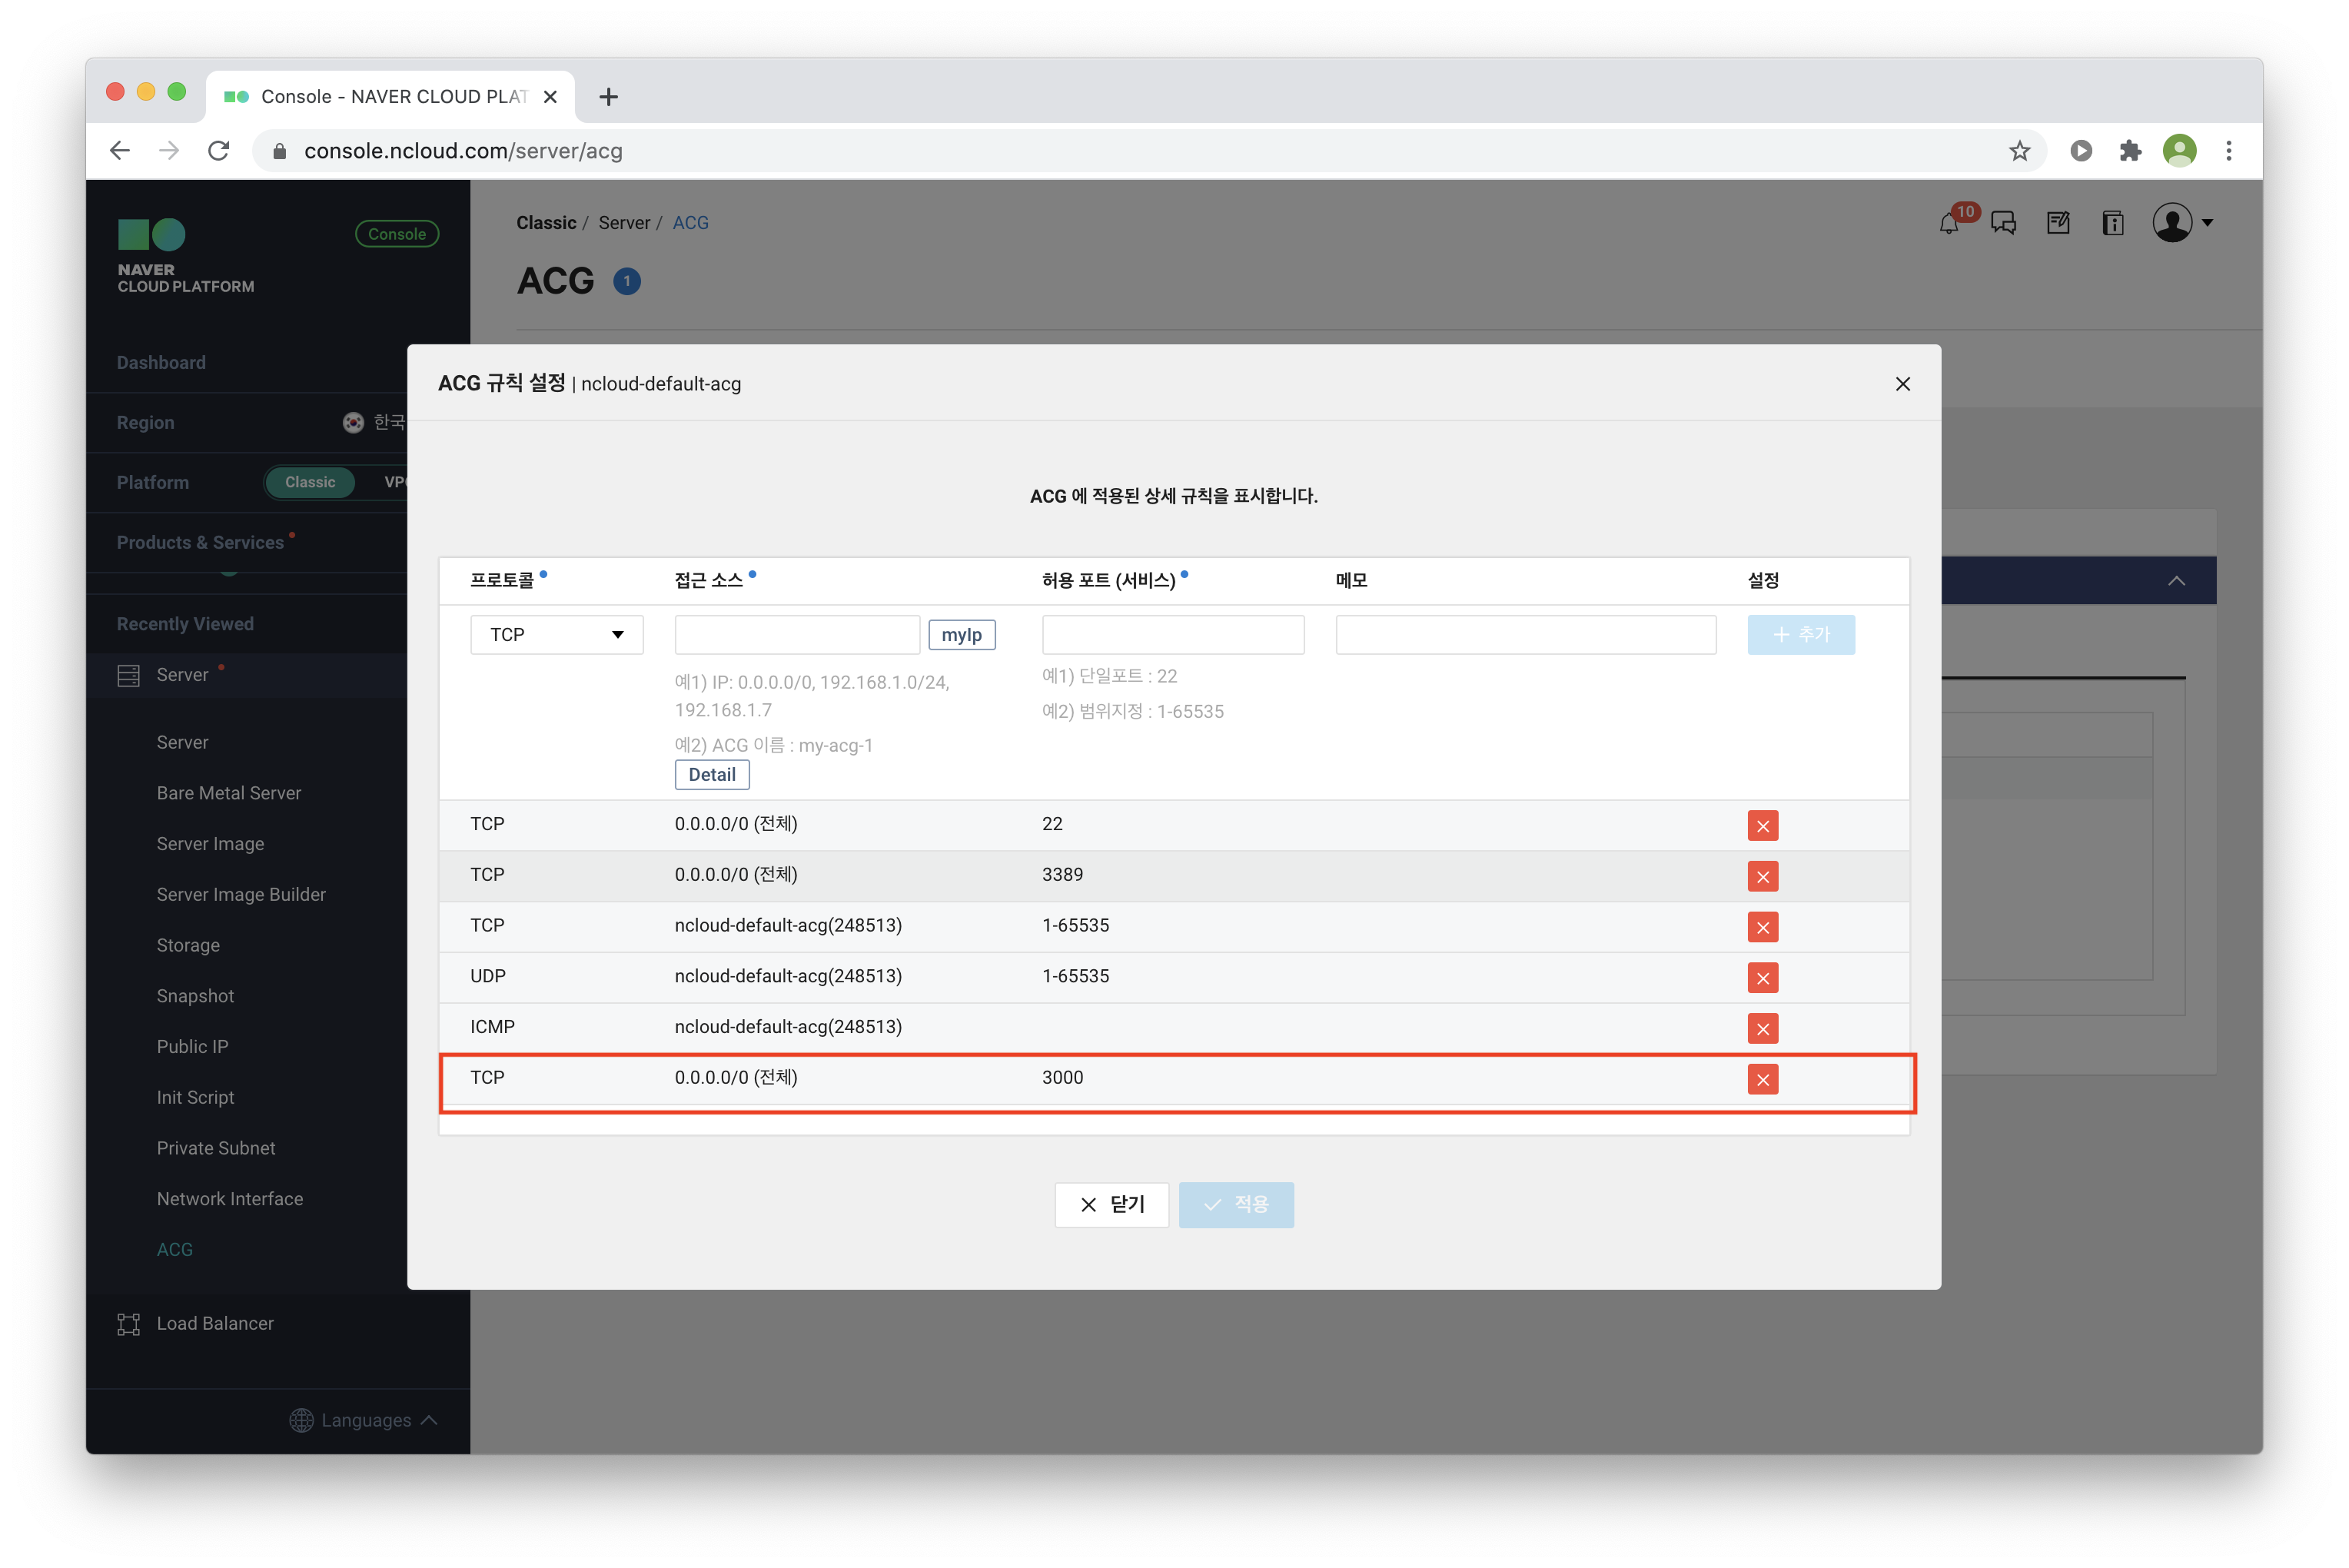Open the notifications bell icon

coord(1948,223)
